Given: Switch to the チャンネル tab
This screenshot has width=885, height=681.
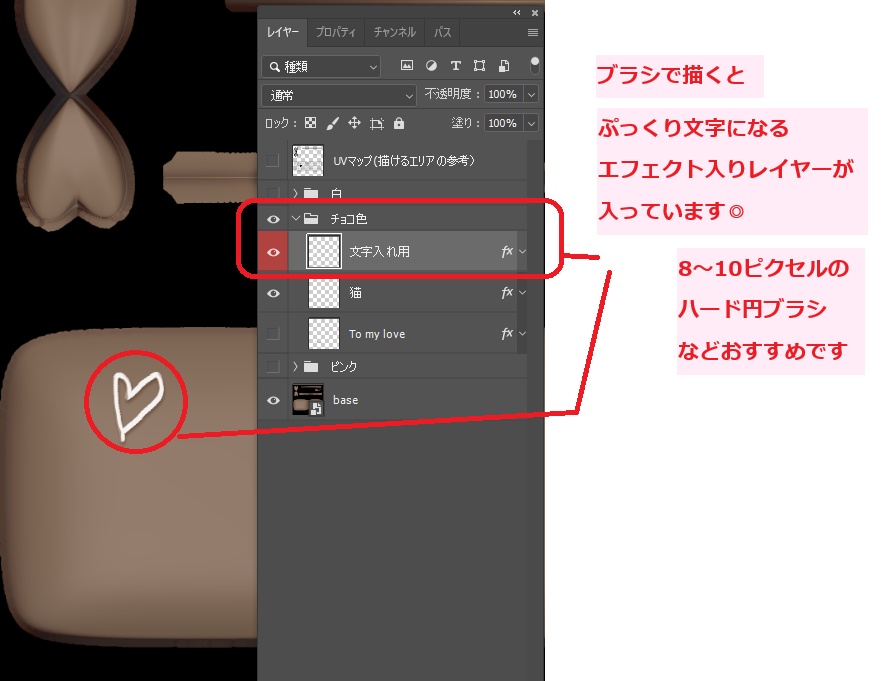Looking at the screenshot, I should (x=395, y=32).
